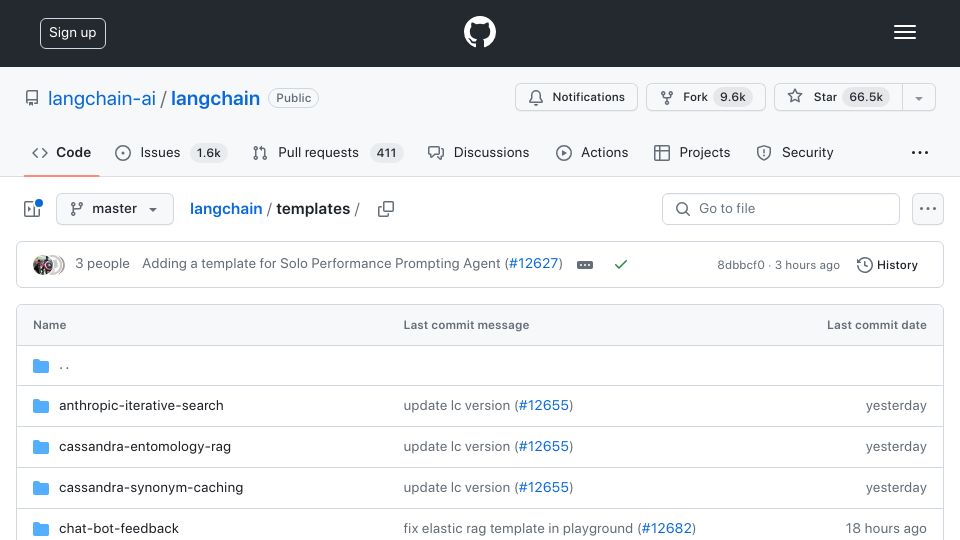Copy the path with copy icon
Screen dimensions: 960x540
pyautogui.click(x=386, y=209)
